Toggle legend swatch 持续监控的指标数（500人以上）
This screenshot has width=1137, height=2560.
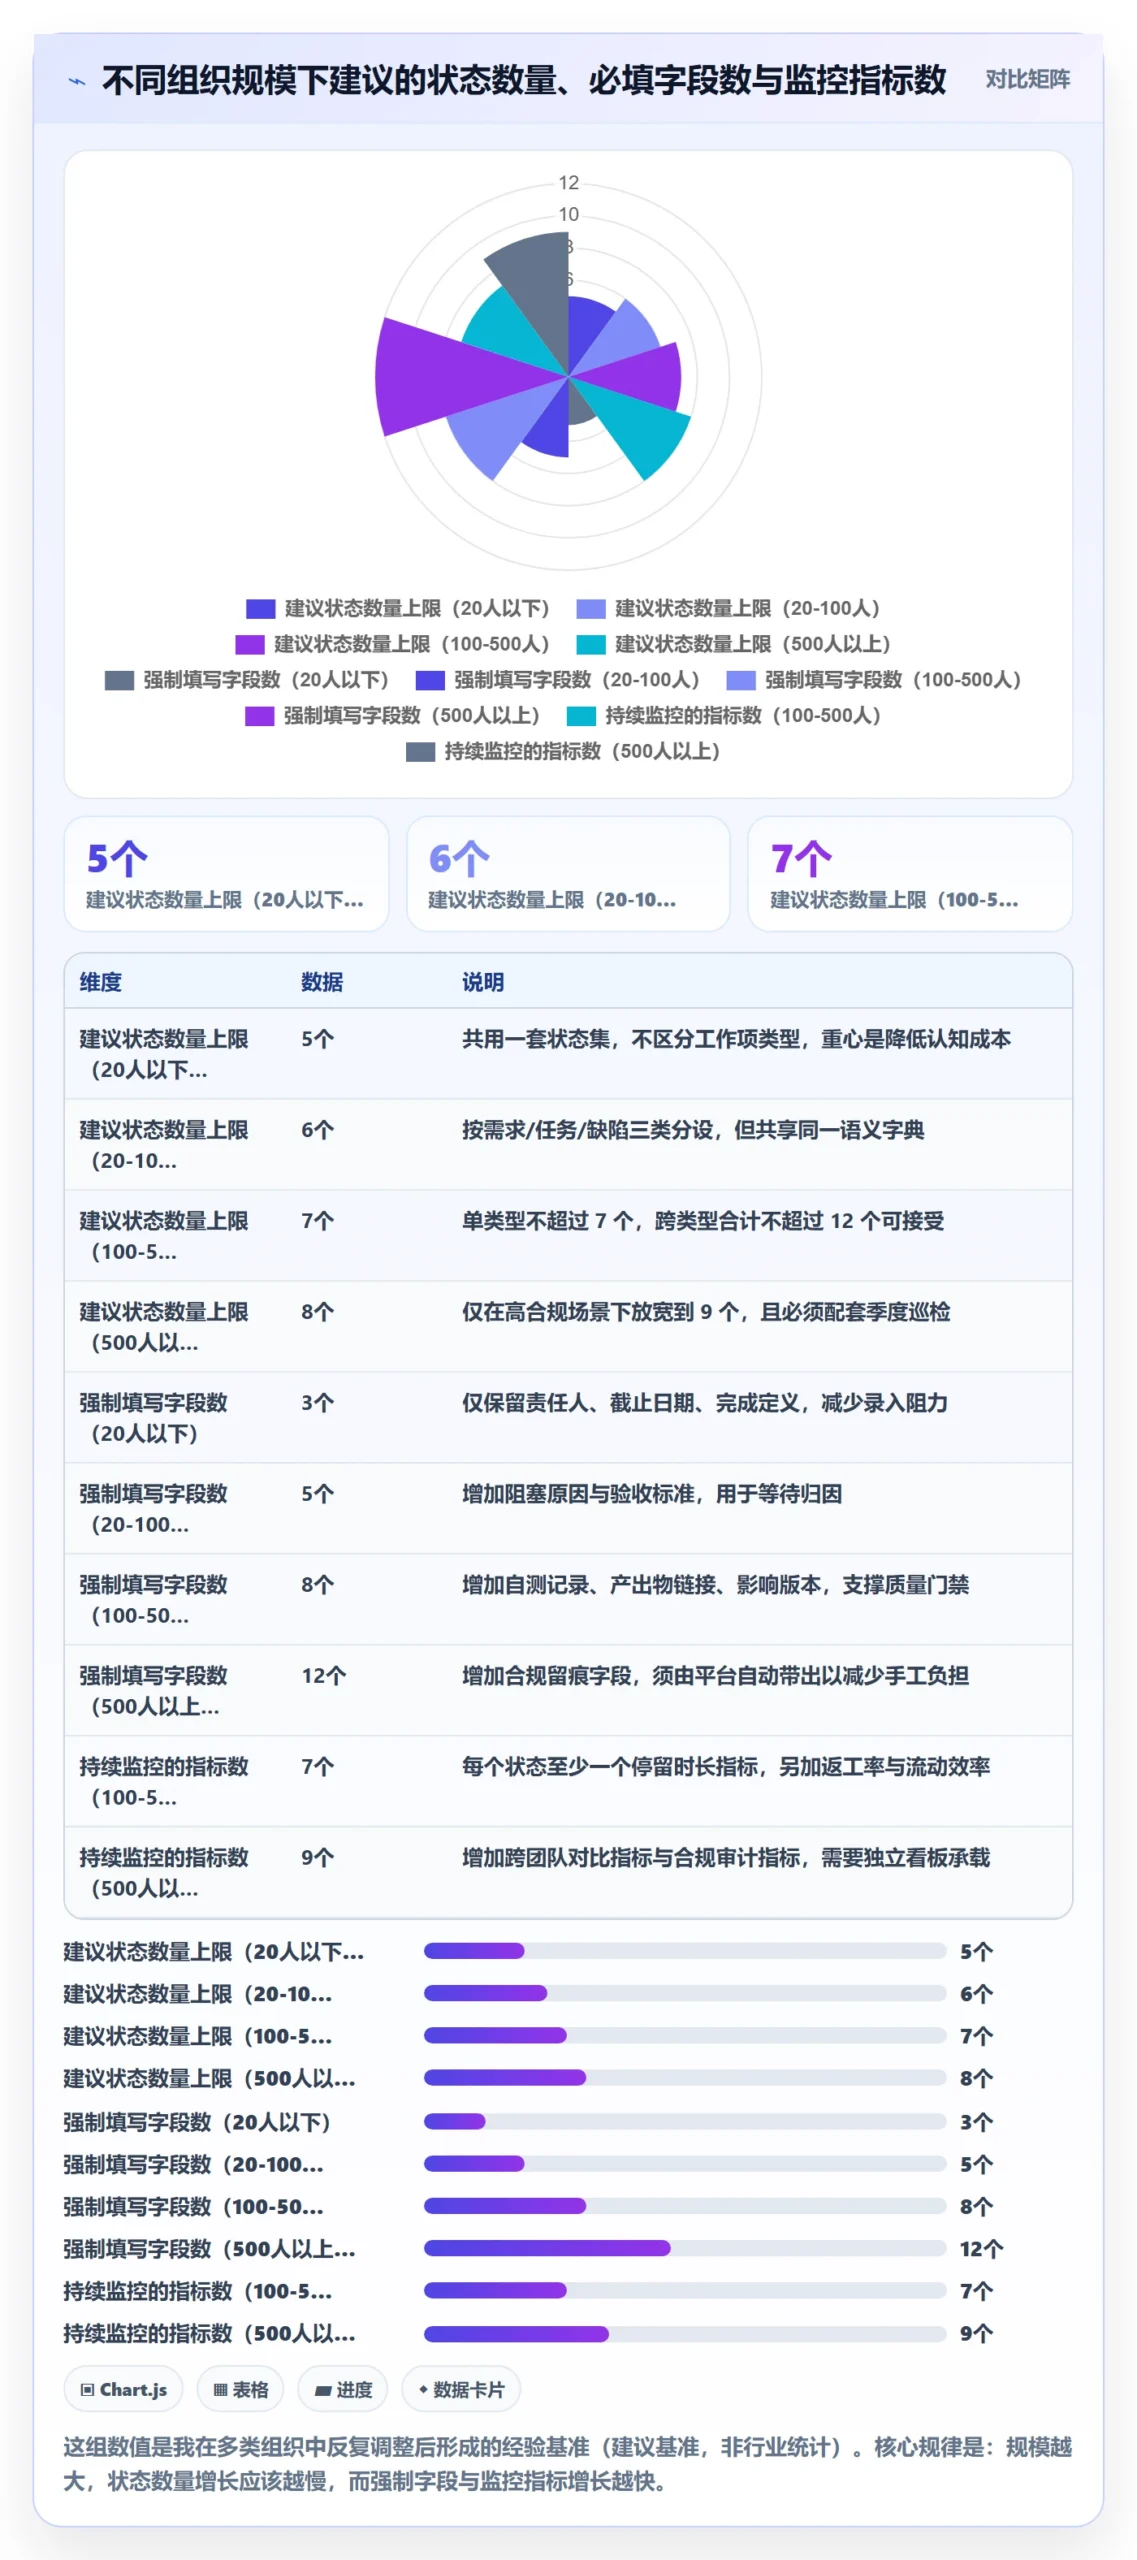pos(420,751)
